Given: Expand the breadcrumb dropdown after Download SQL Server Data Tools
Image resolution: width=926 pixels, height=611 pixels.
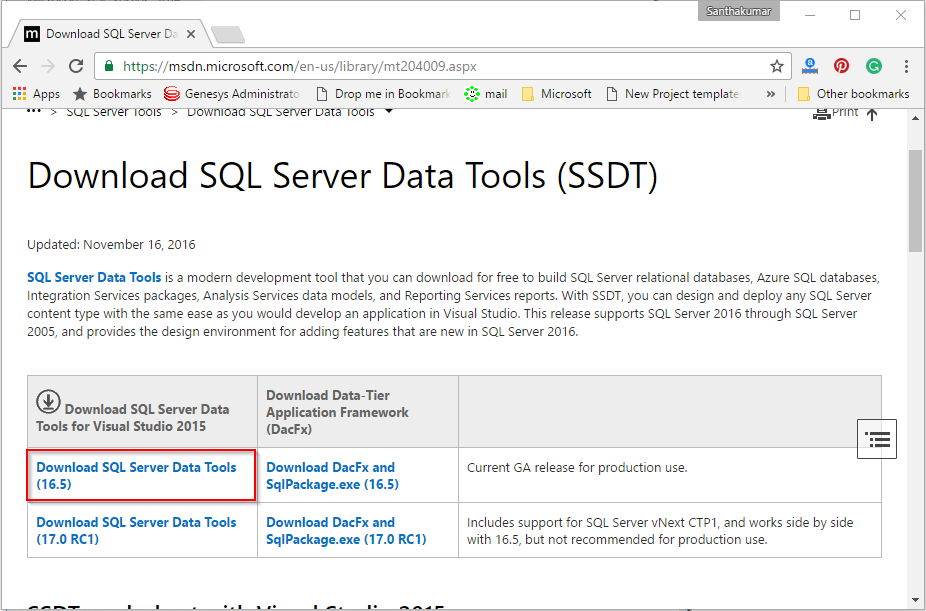Looking at the screenshot, I should pyautogui.click(x=389, y=111).
